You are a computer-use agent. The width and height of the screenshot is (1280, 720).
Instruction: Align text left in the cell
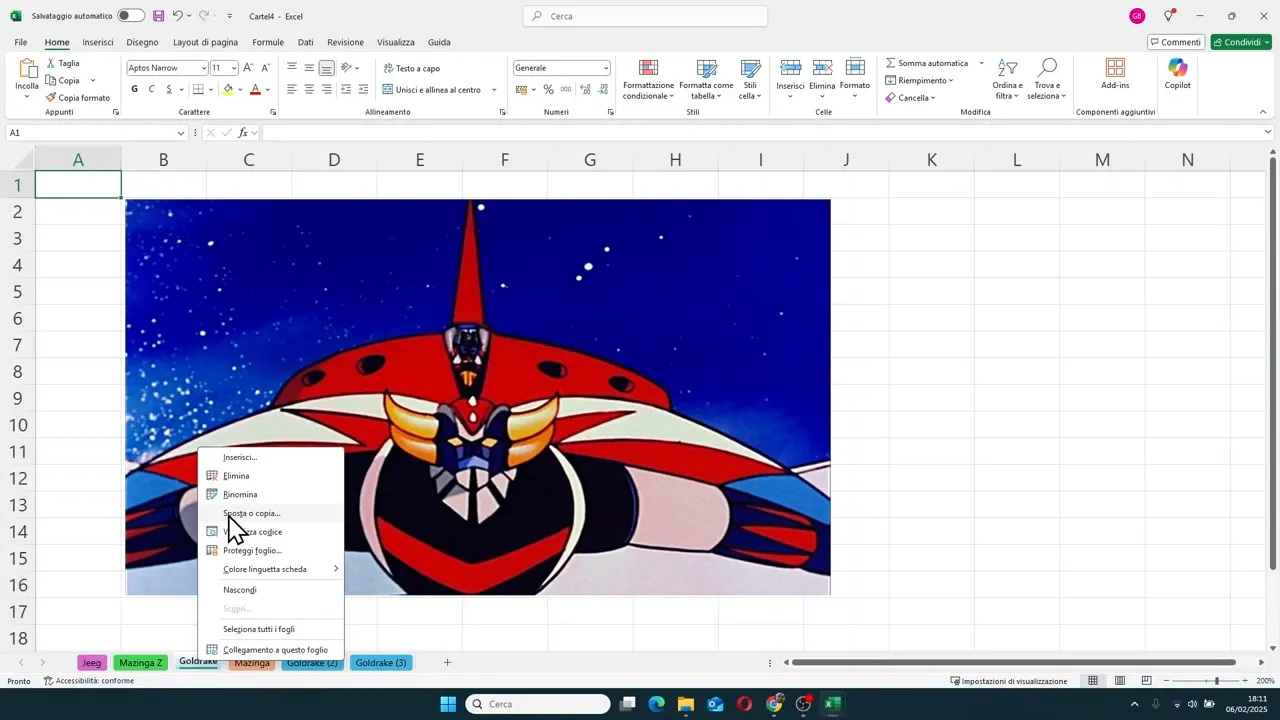tap(291, 89)
